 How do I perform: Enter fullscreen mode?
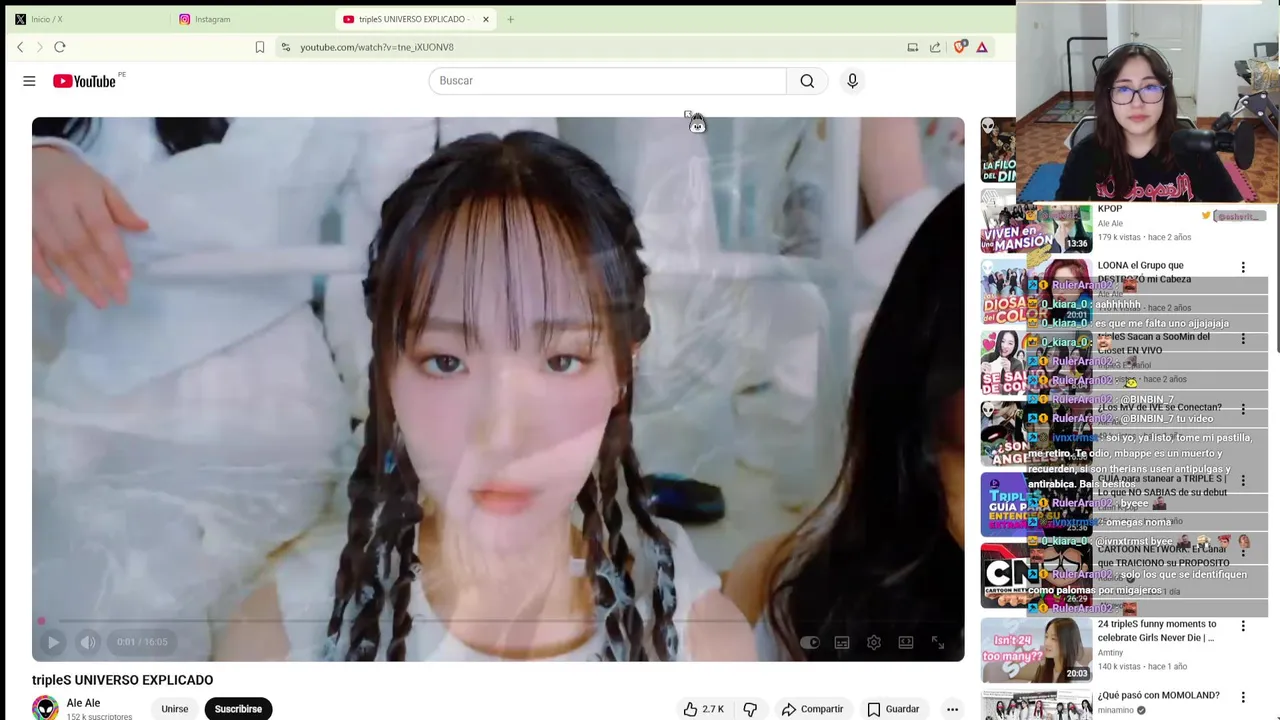point(938,643)
